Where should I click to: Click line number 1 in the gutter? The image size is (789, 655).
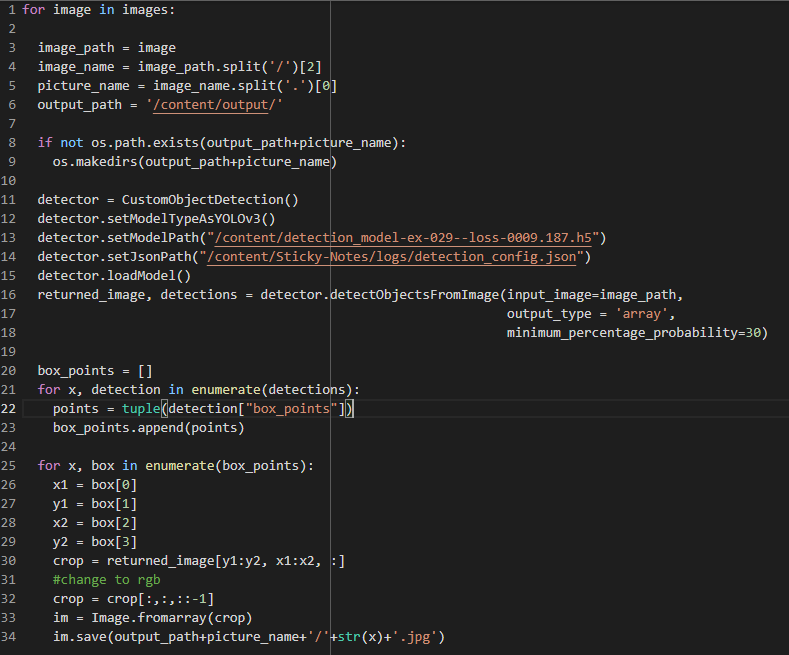(x=12, y=10)
